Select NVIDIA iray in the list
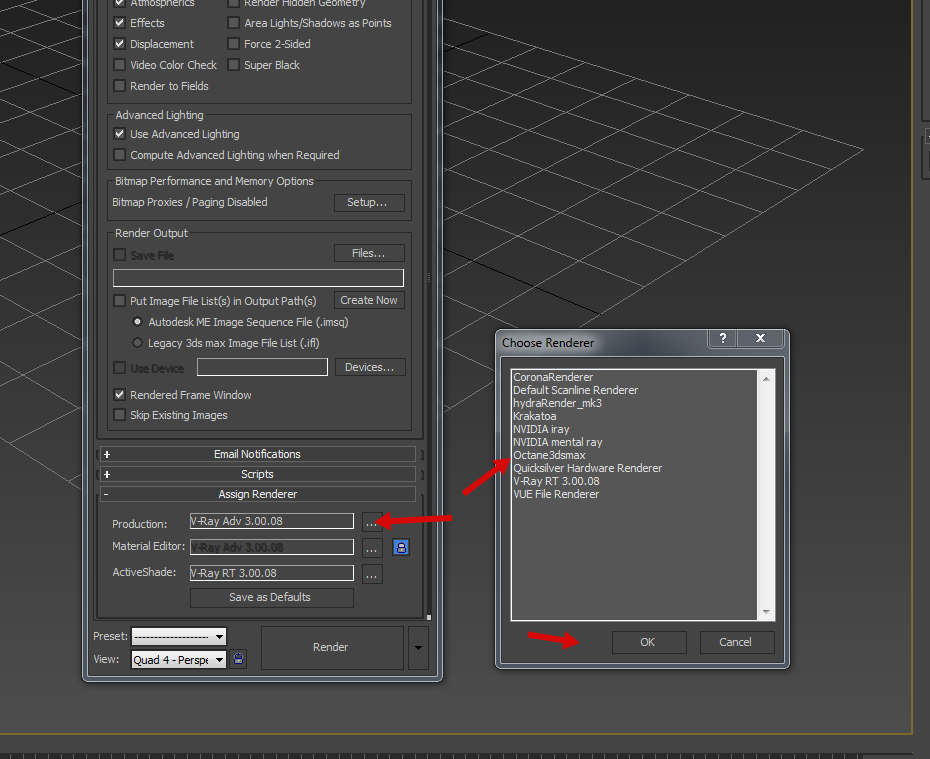The height and width of the screenshot is (759, 930). (x=541, y=429)
